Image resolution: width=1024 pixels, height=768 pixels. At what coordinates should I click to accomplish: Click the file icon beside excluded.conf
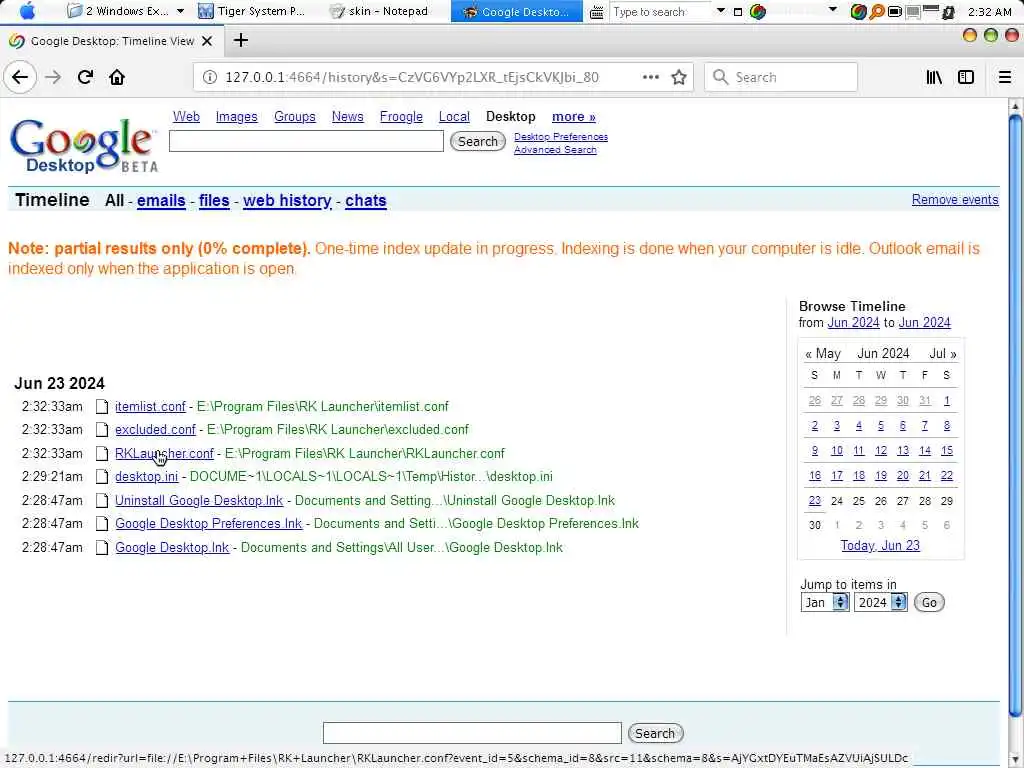point(102,430)
